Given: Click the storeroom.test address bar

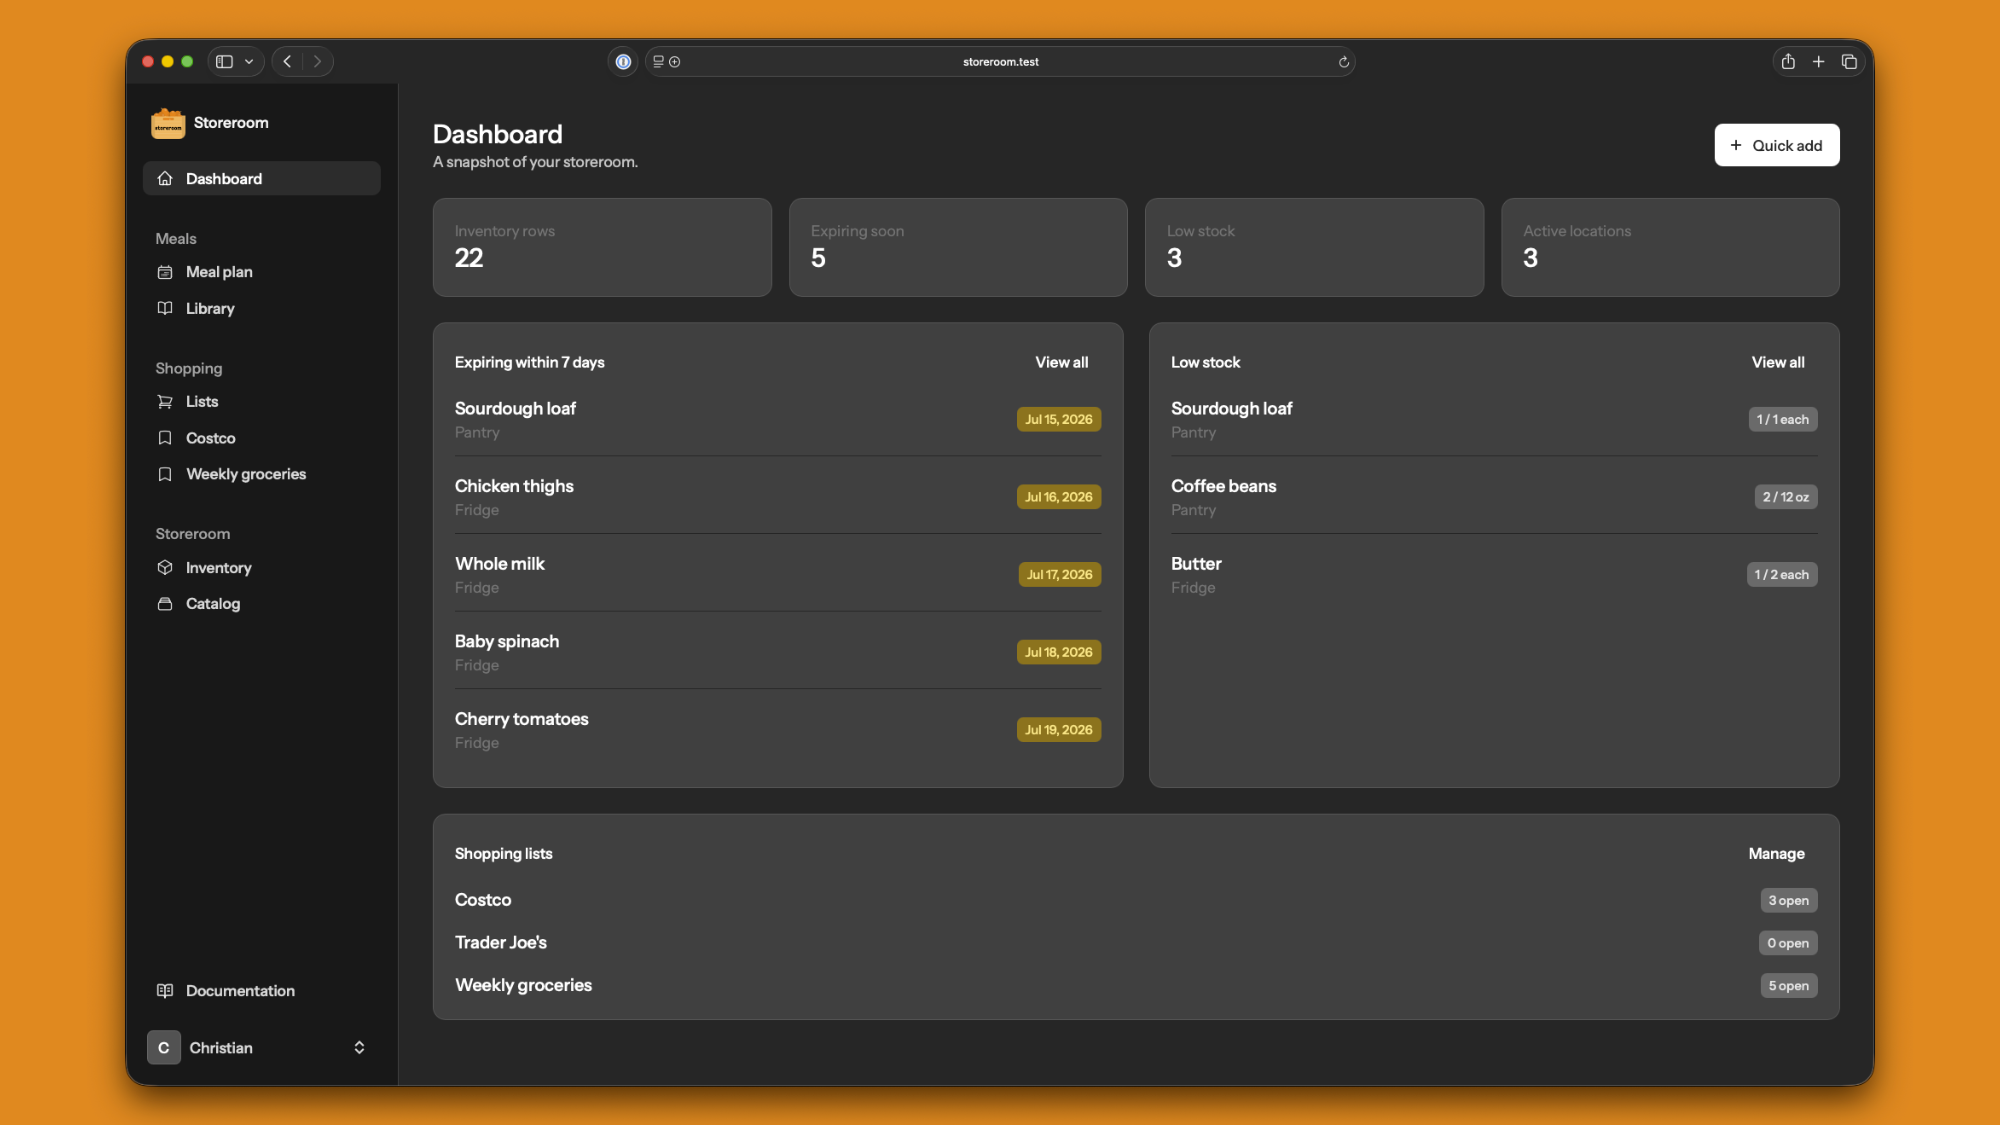Looking at the screenshot, I should tap(1001, 61).
